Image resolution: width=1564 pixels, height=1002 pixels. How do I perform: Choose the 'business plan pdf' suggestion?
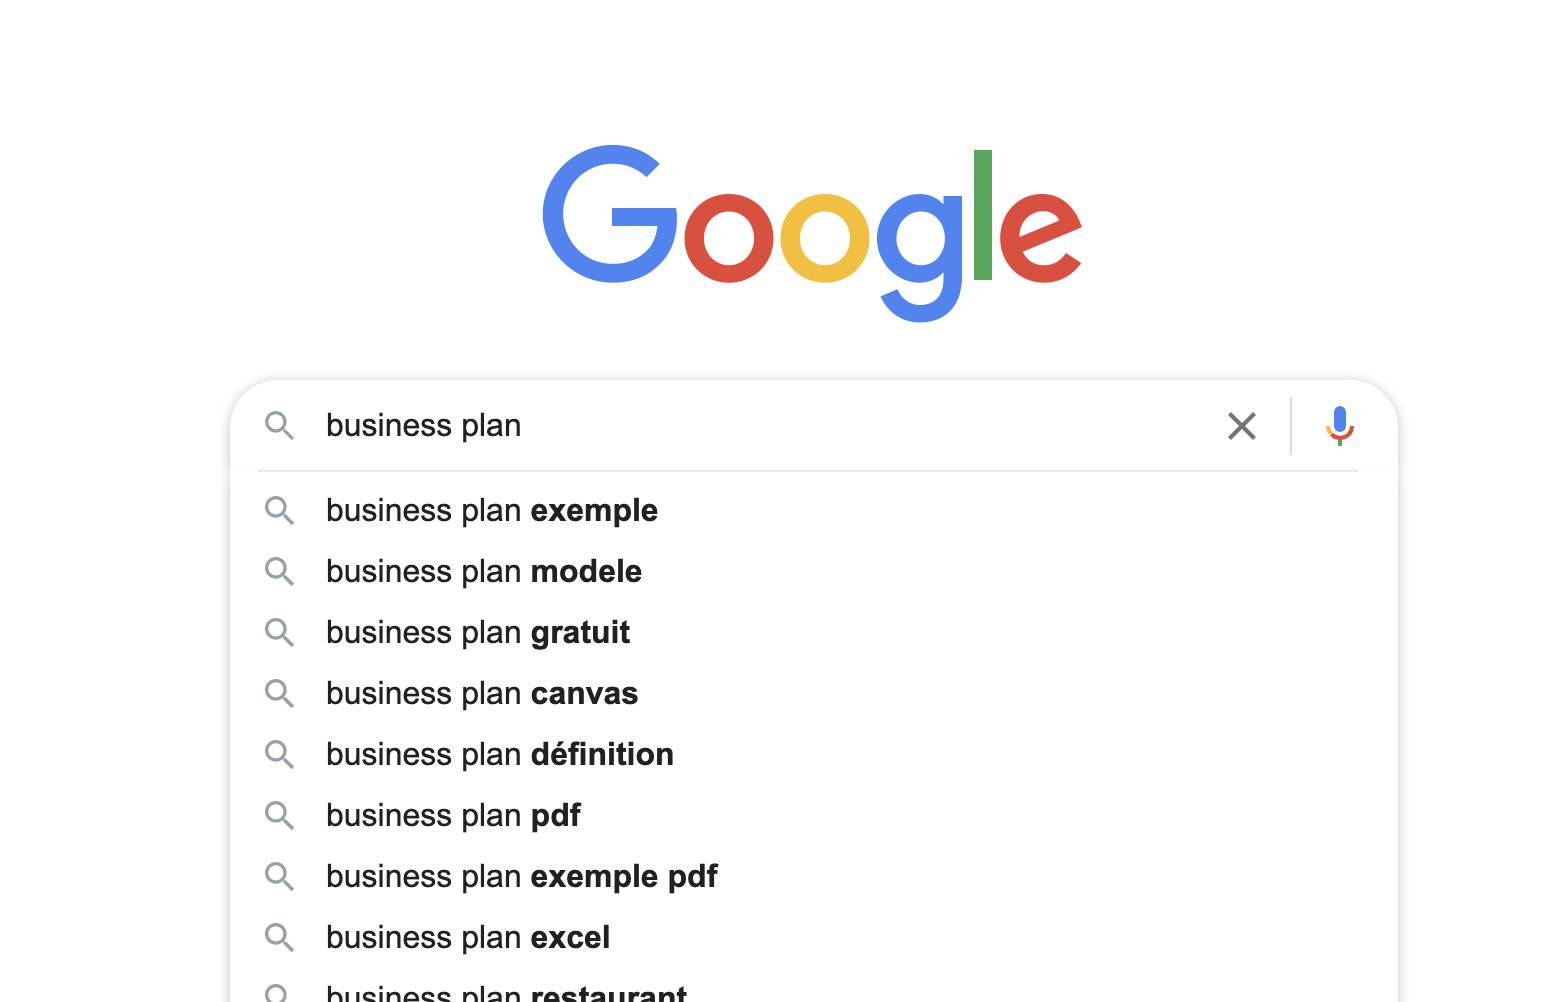pyautogui.click(x=452, y=815)
